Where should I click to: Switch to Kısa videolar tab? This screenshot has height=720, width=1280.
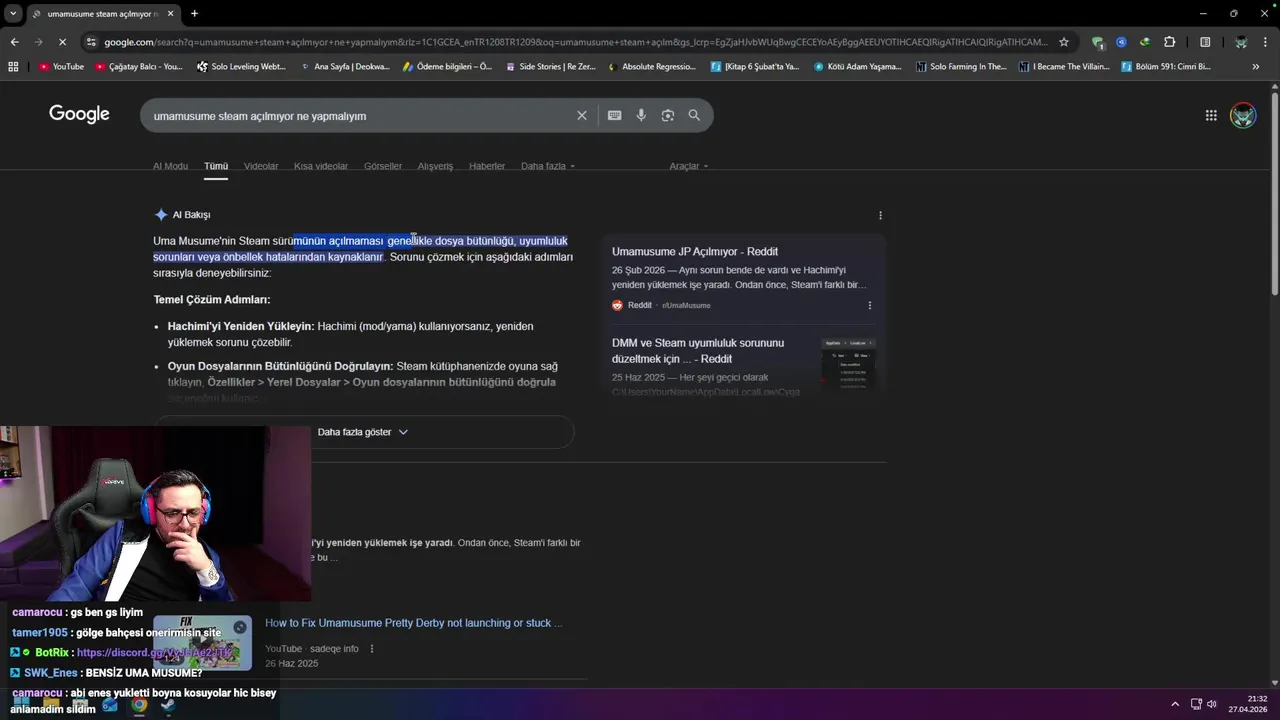[x=321, y=166]
